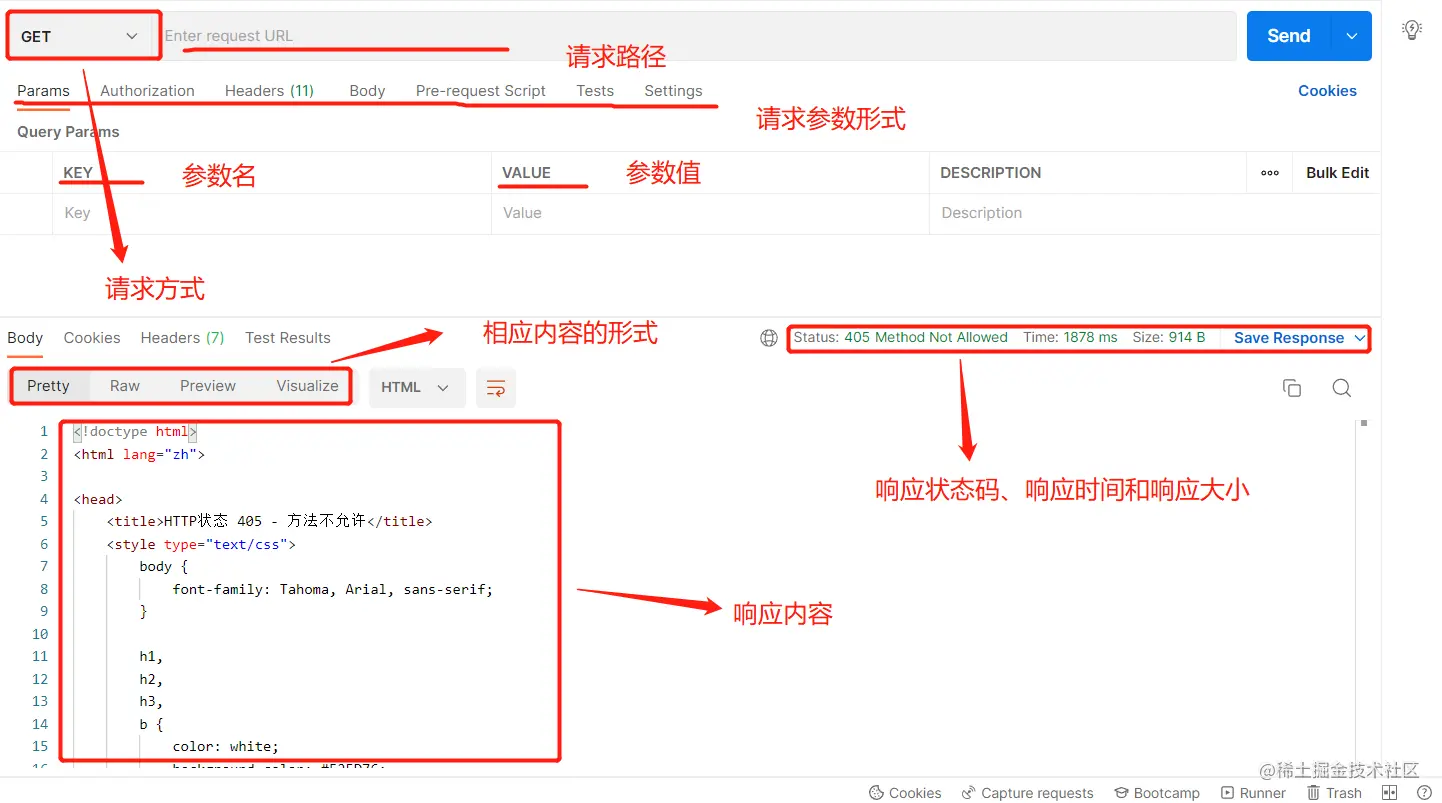The height and width of the screenshot is (803, 1442).
Task: Click the line-wrap icon beside the HTML dropdown
Action: click(x=496, y=388)
